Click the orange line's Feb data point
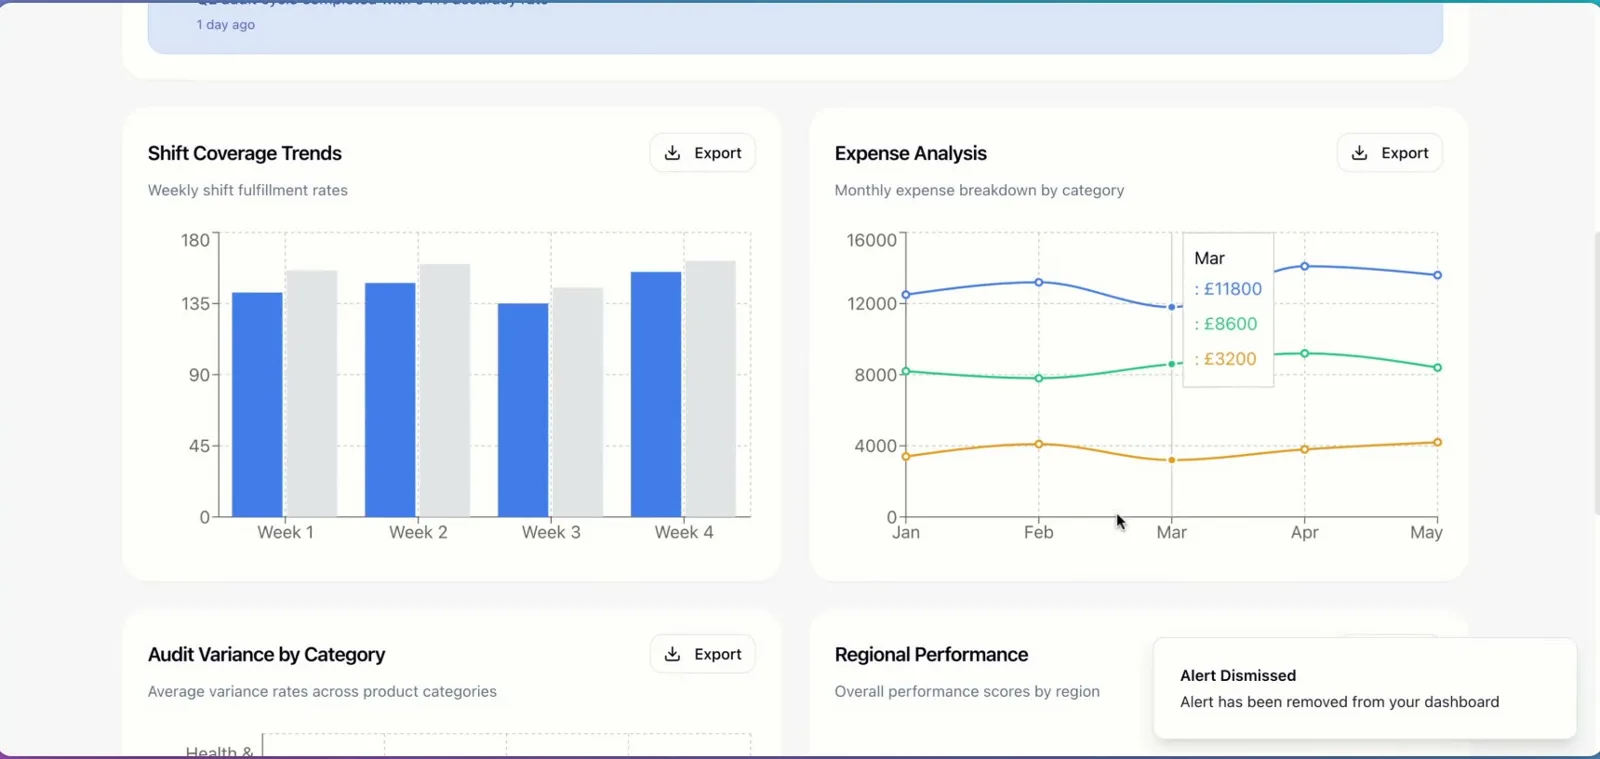The image size is (1600, 759). 1039,444
